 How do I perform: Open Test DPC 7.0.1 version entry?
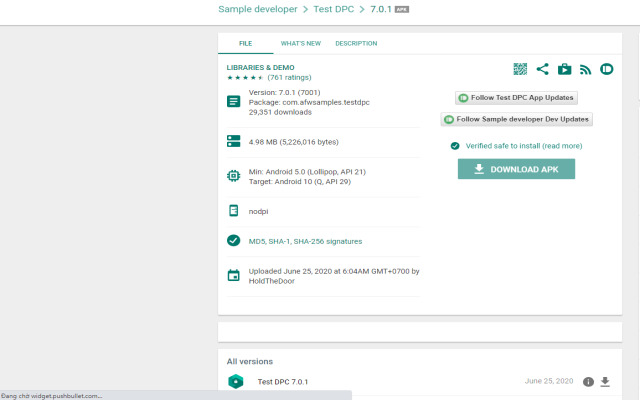coord(283,382)
